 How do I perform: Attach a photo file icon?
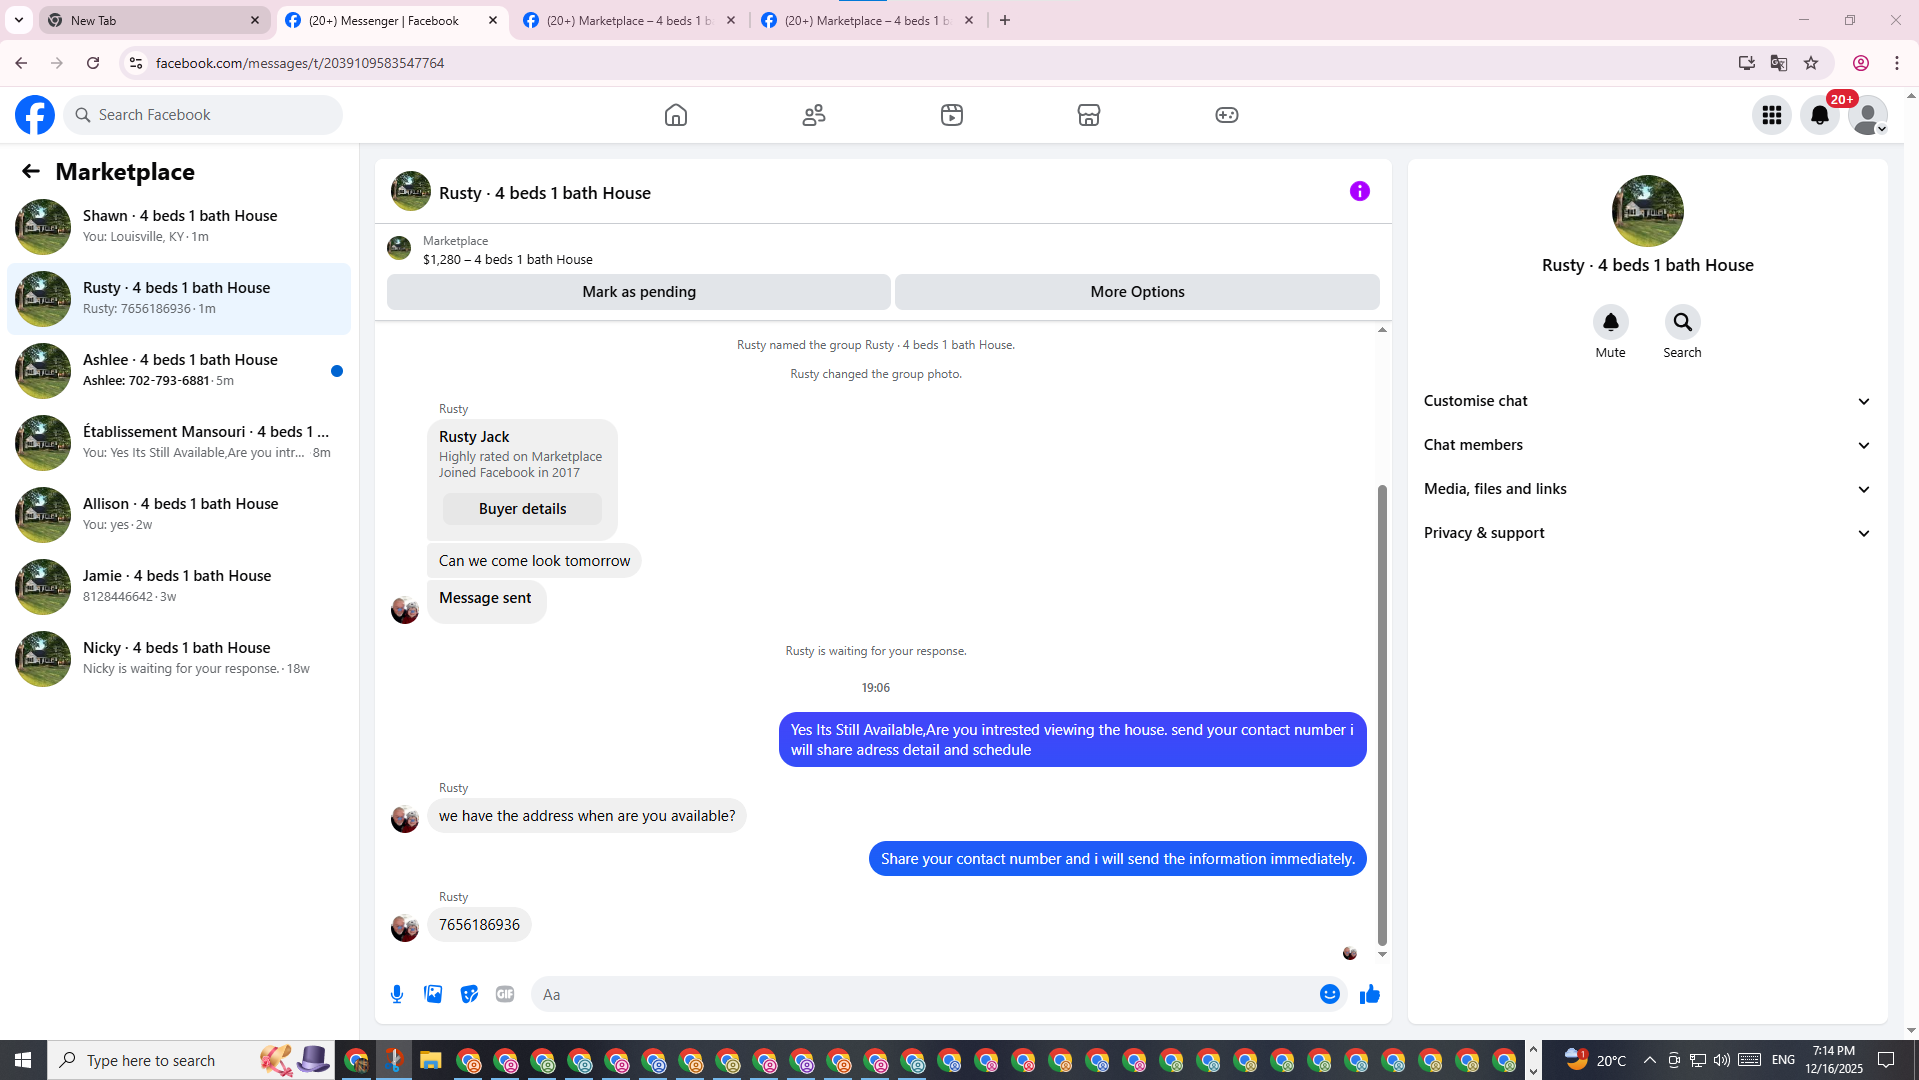(x=433, y=994)
